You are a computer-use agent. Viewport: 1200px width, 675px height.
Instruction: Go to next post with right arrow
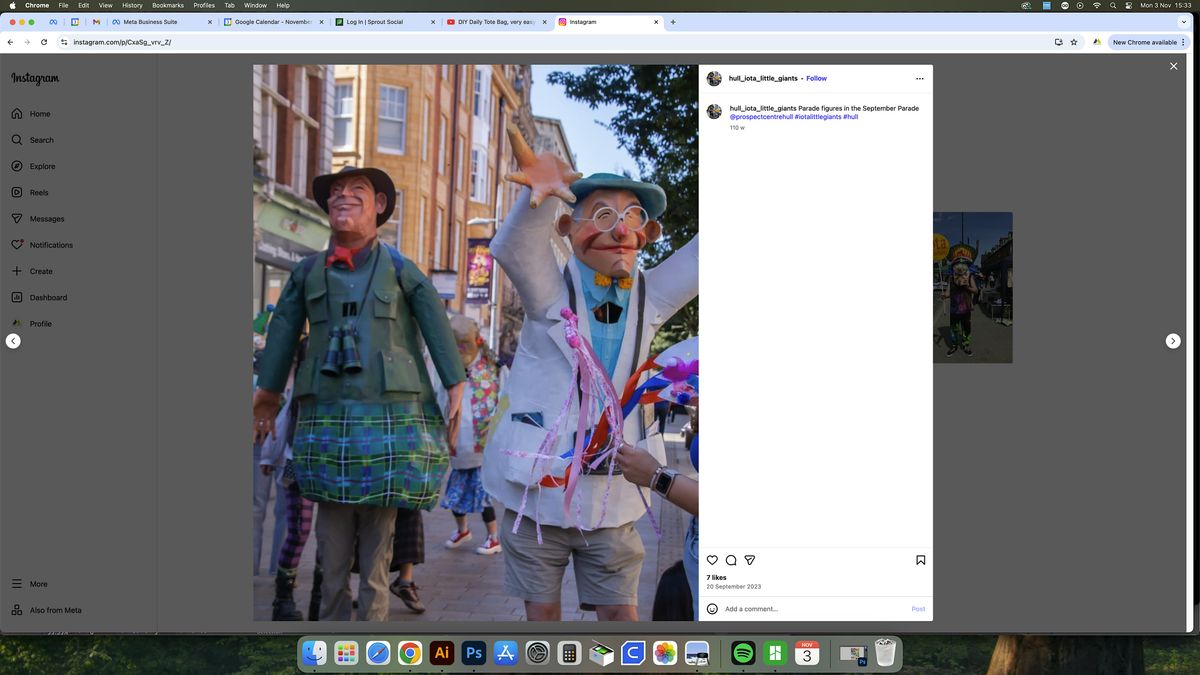click(x=1173, y=341)
